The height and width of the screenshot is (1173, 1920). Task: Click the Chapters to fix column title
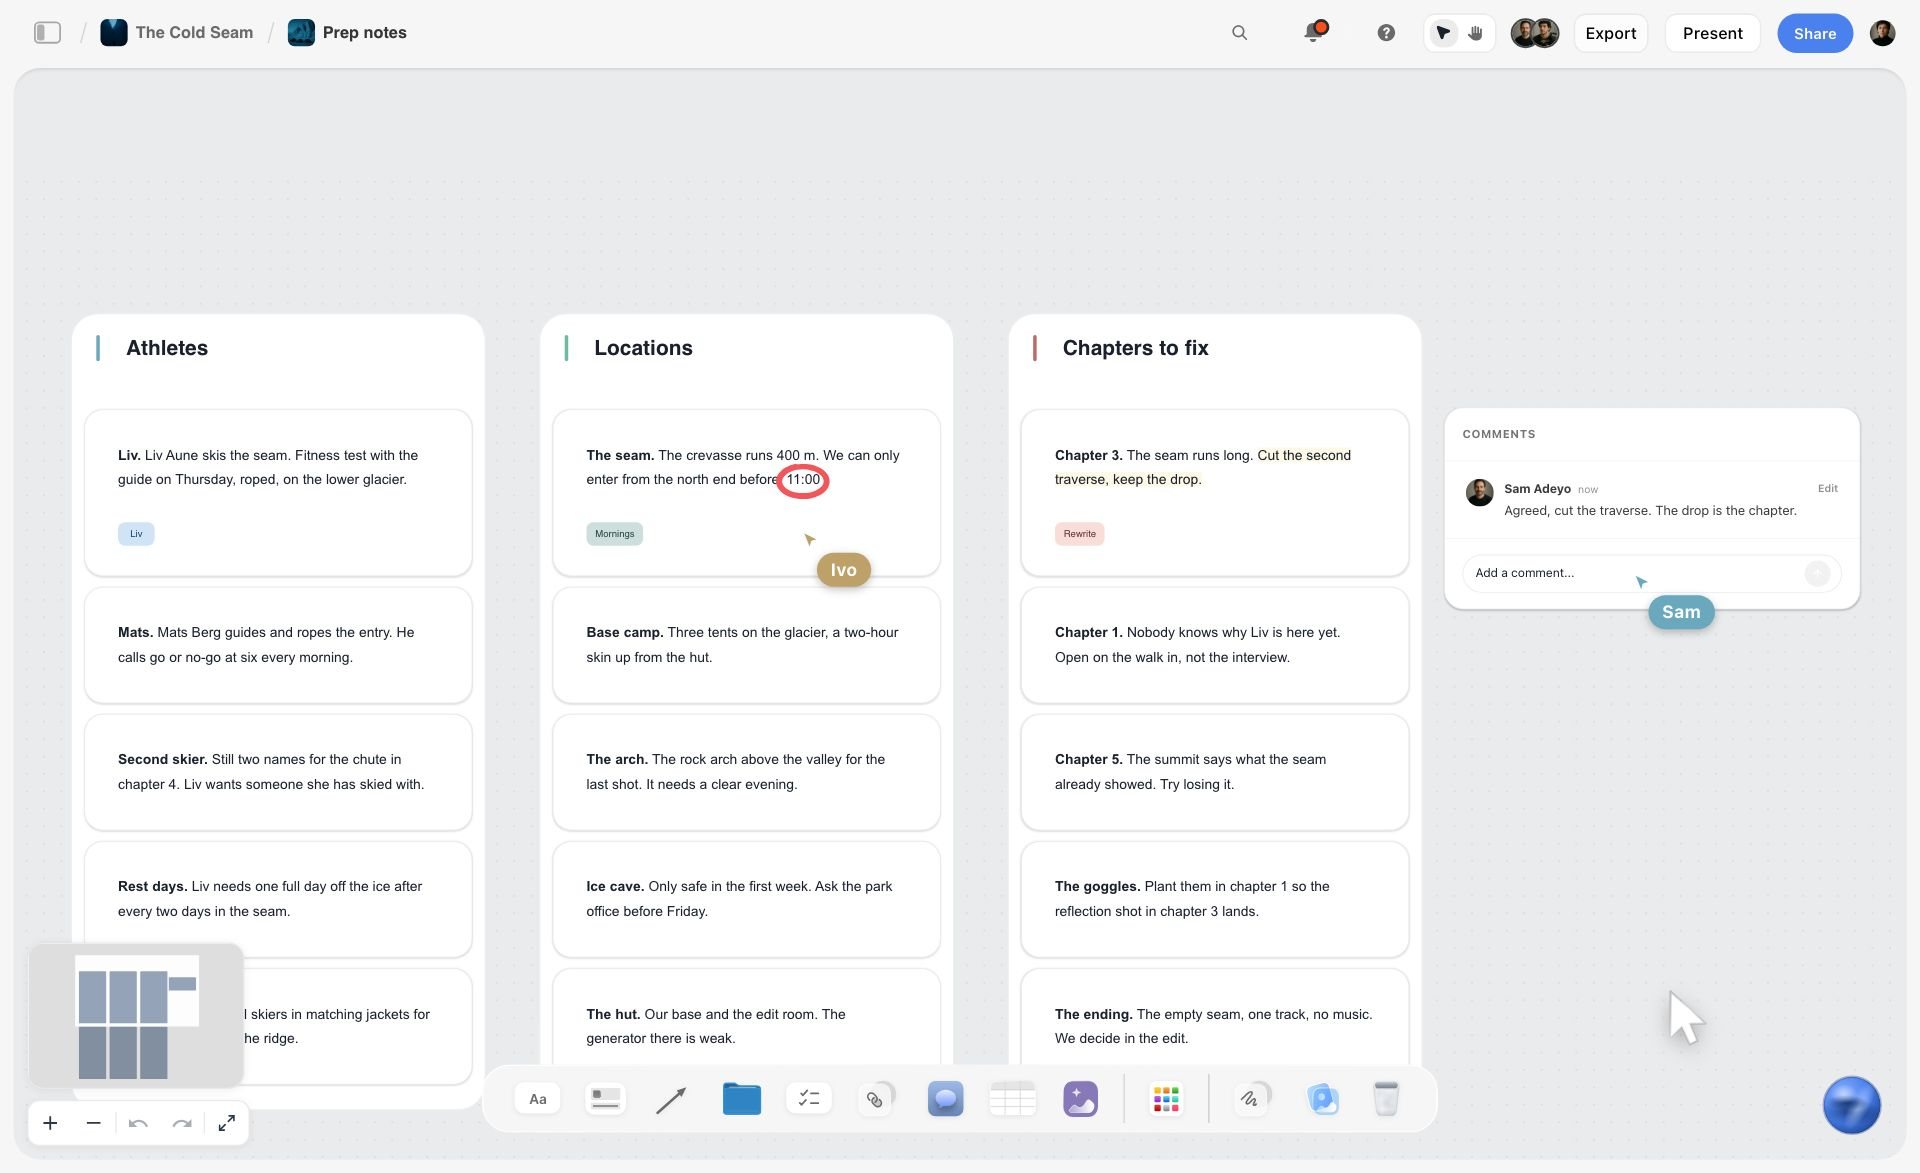click(1135, 348)
